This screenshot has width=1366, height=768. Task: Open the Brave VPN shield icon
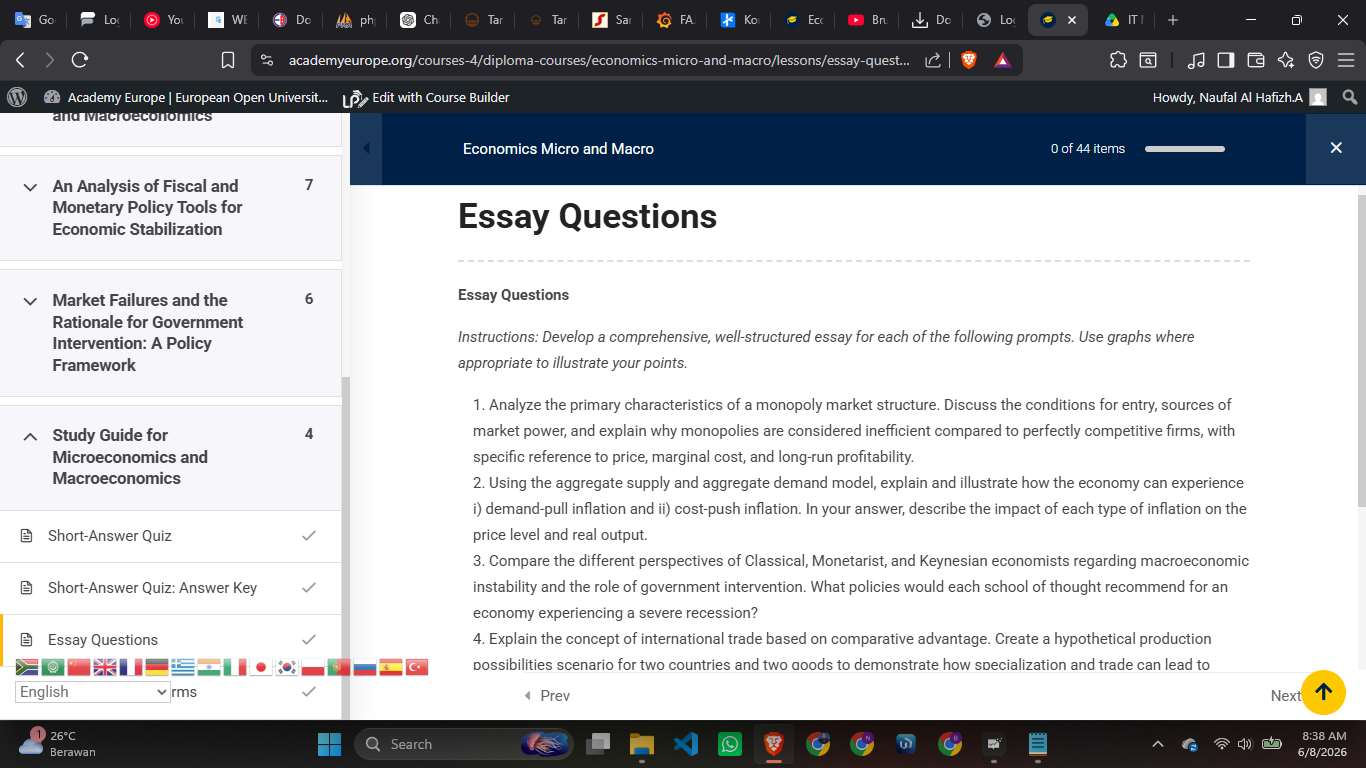click(1316, 60)
